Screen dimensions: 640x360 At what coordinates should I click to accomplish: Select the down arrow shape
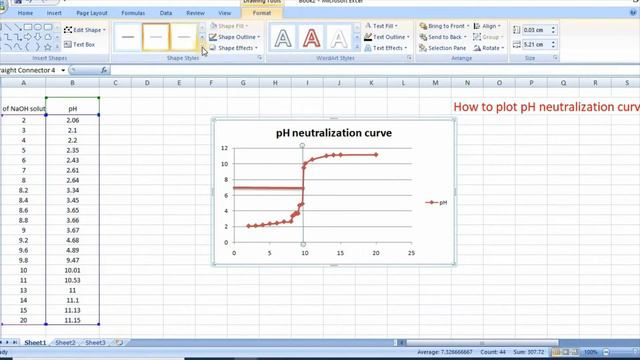click(38, 37)
